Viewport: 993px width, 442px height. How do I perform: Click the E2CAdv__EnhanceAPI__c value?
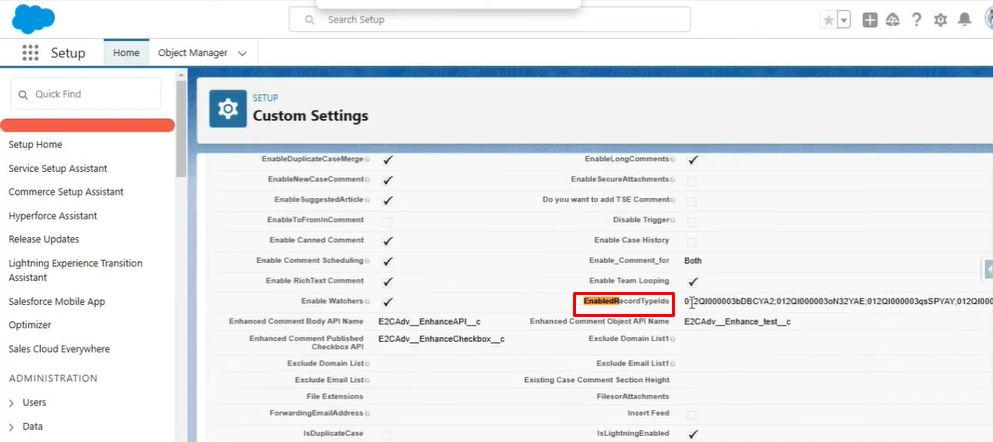(x=429, y=322)
